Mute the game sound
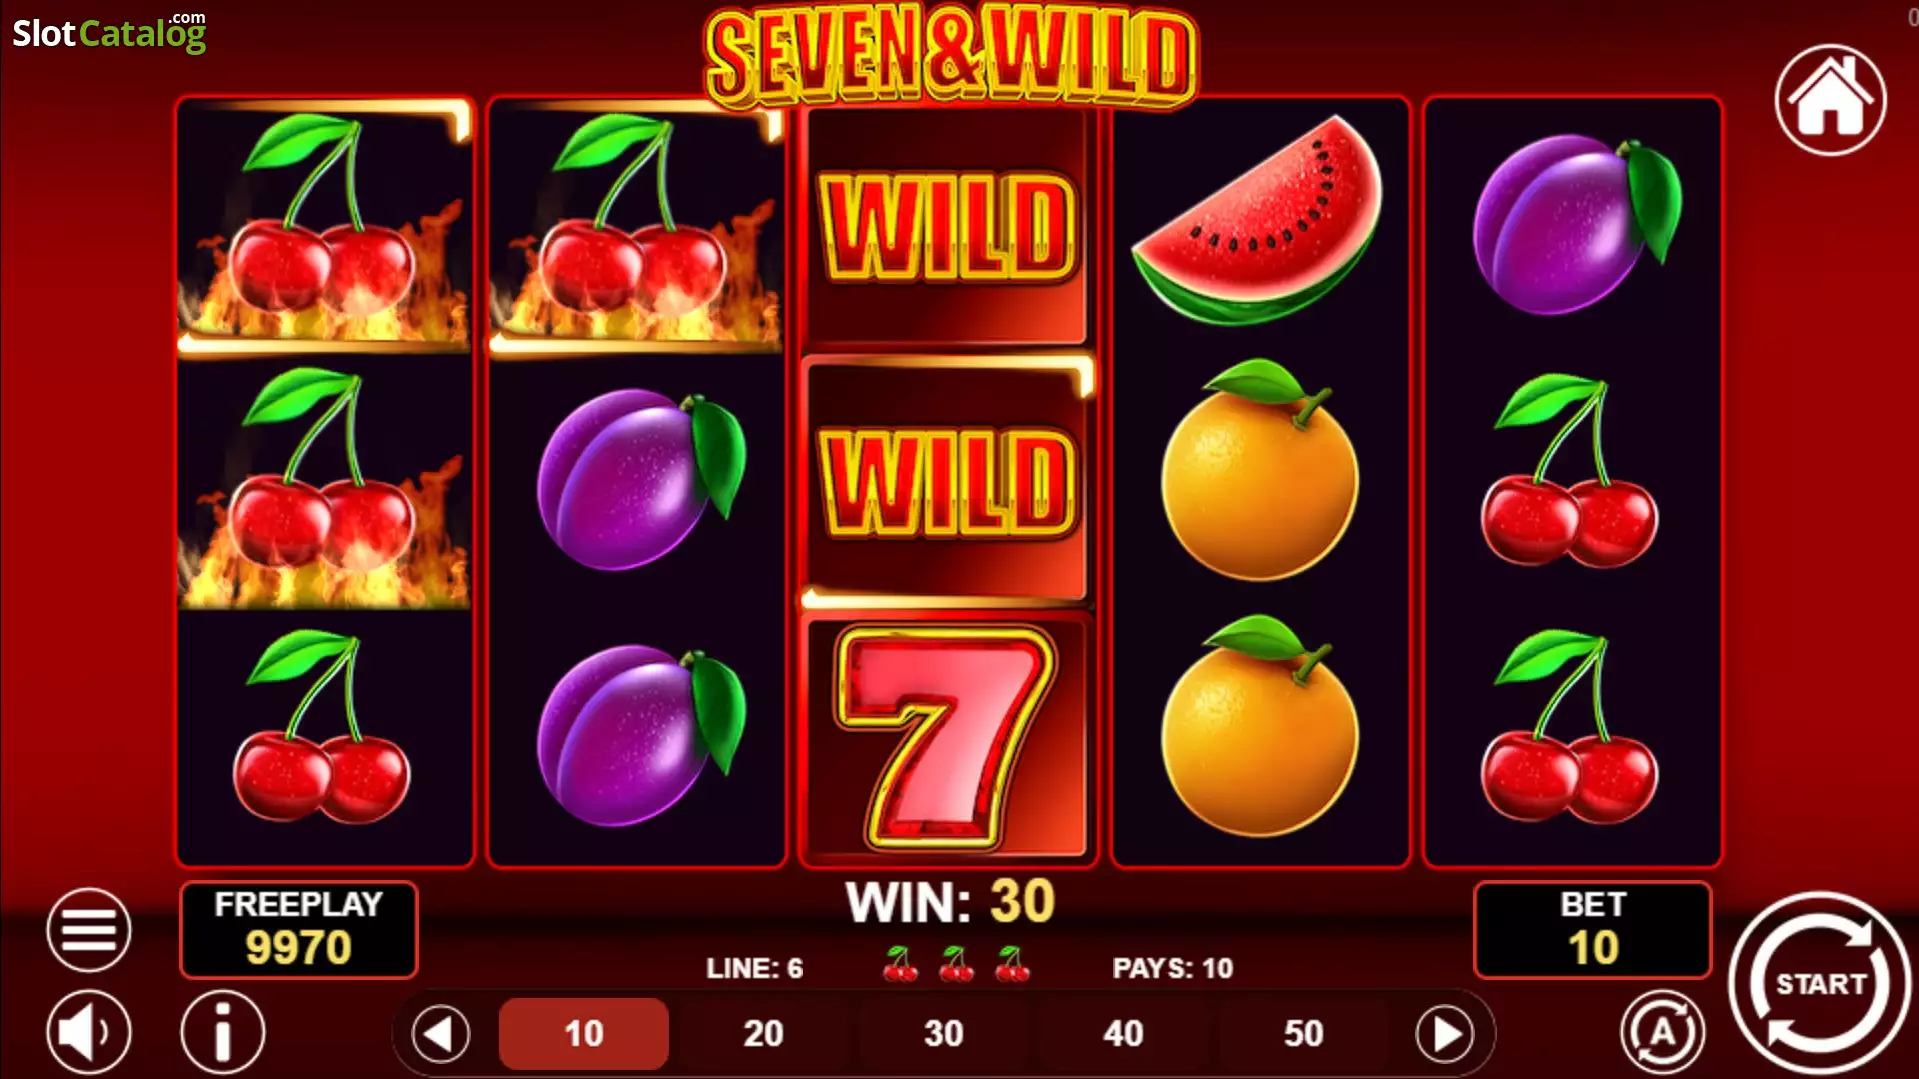The image size is (1919, 1079). pos(88,1031)
